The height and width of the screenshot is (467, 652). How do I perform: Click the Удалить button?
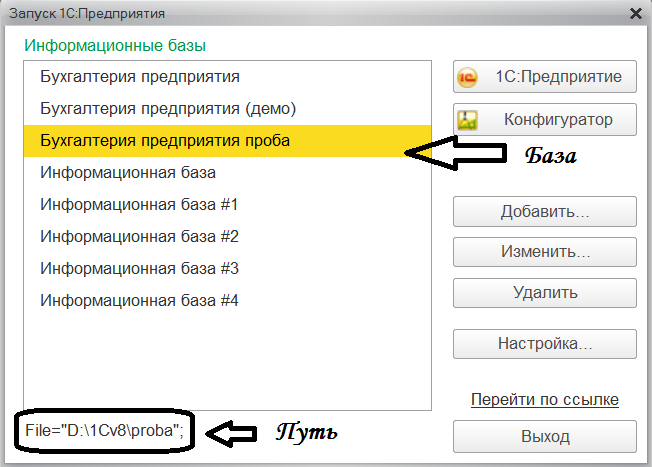coord(545,293)
